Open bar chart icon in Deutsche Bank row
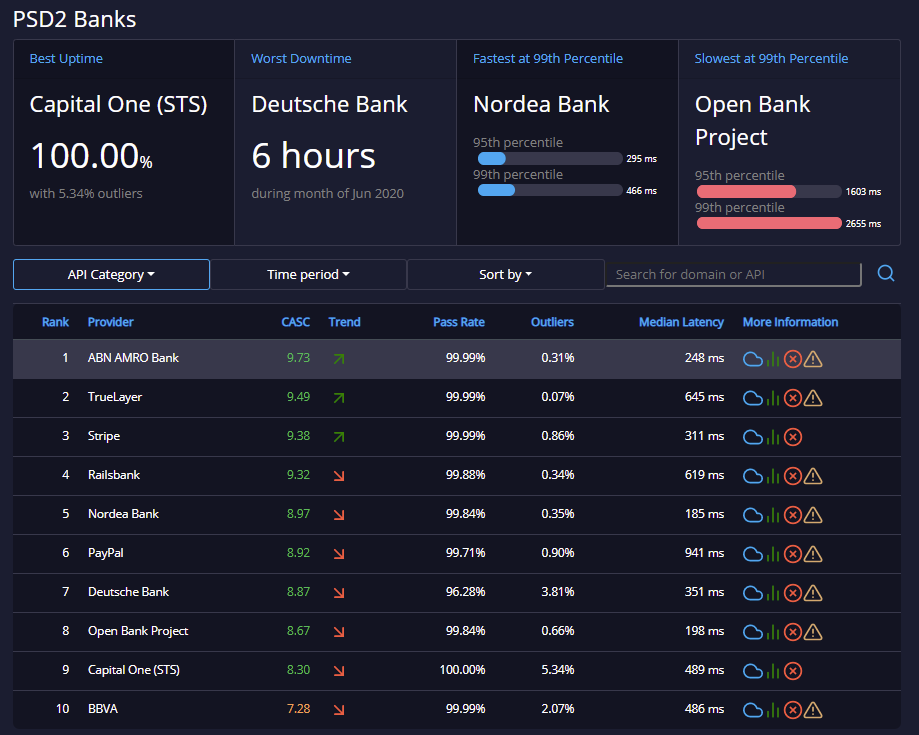This screenshot has height=735, width=919. (773, 593)
